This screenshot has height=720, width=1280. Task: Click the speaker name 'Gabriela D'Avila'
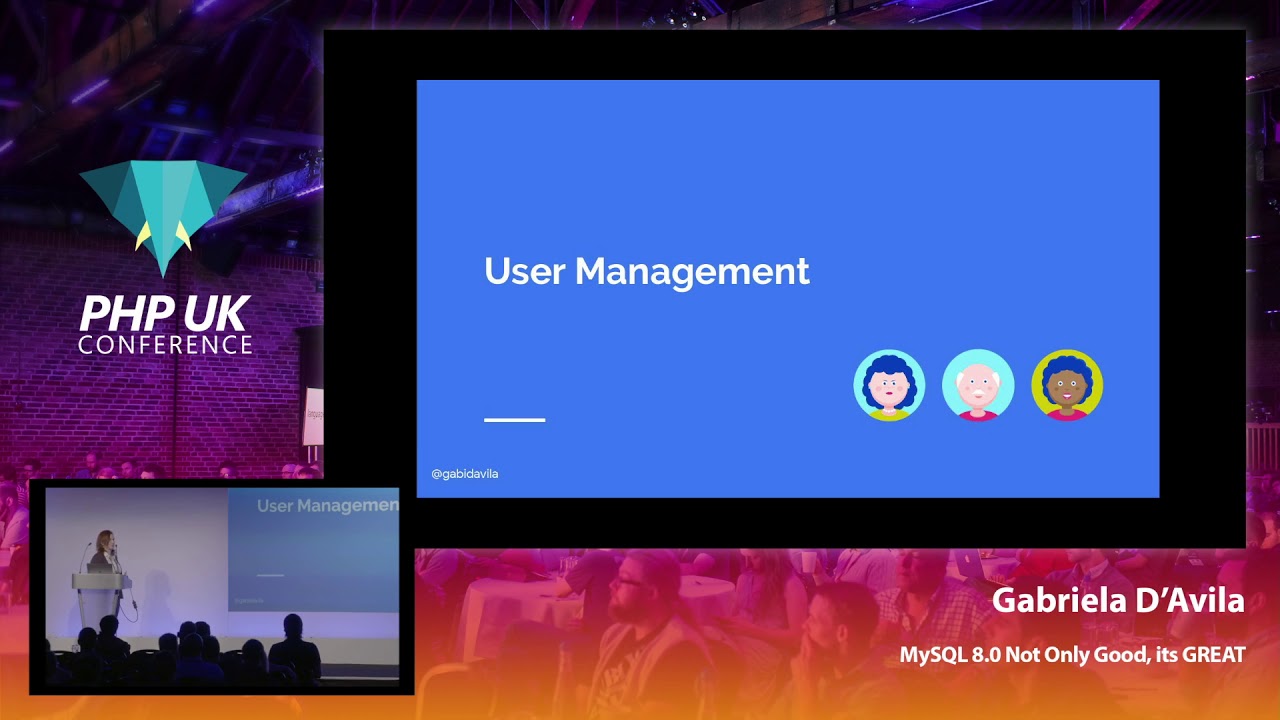1118,601
